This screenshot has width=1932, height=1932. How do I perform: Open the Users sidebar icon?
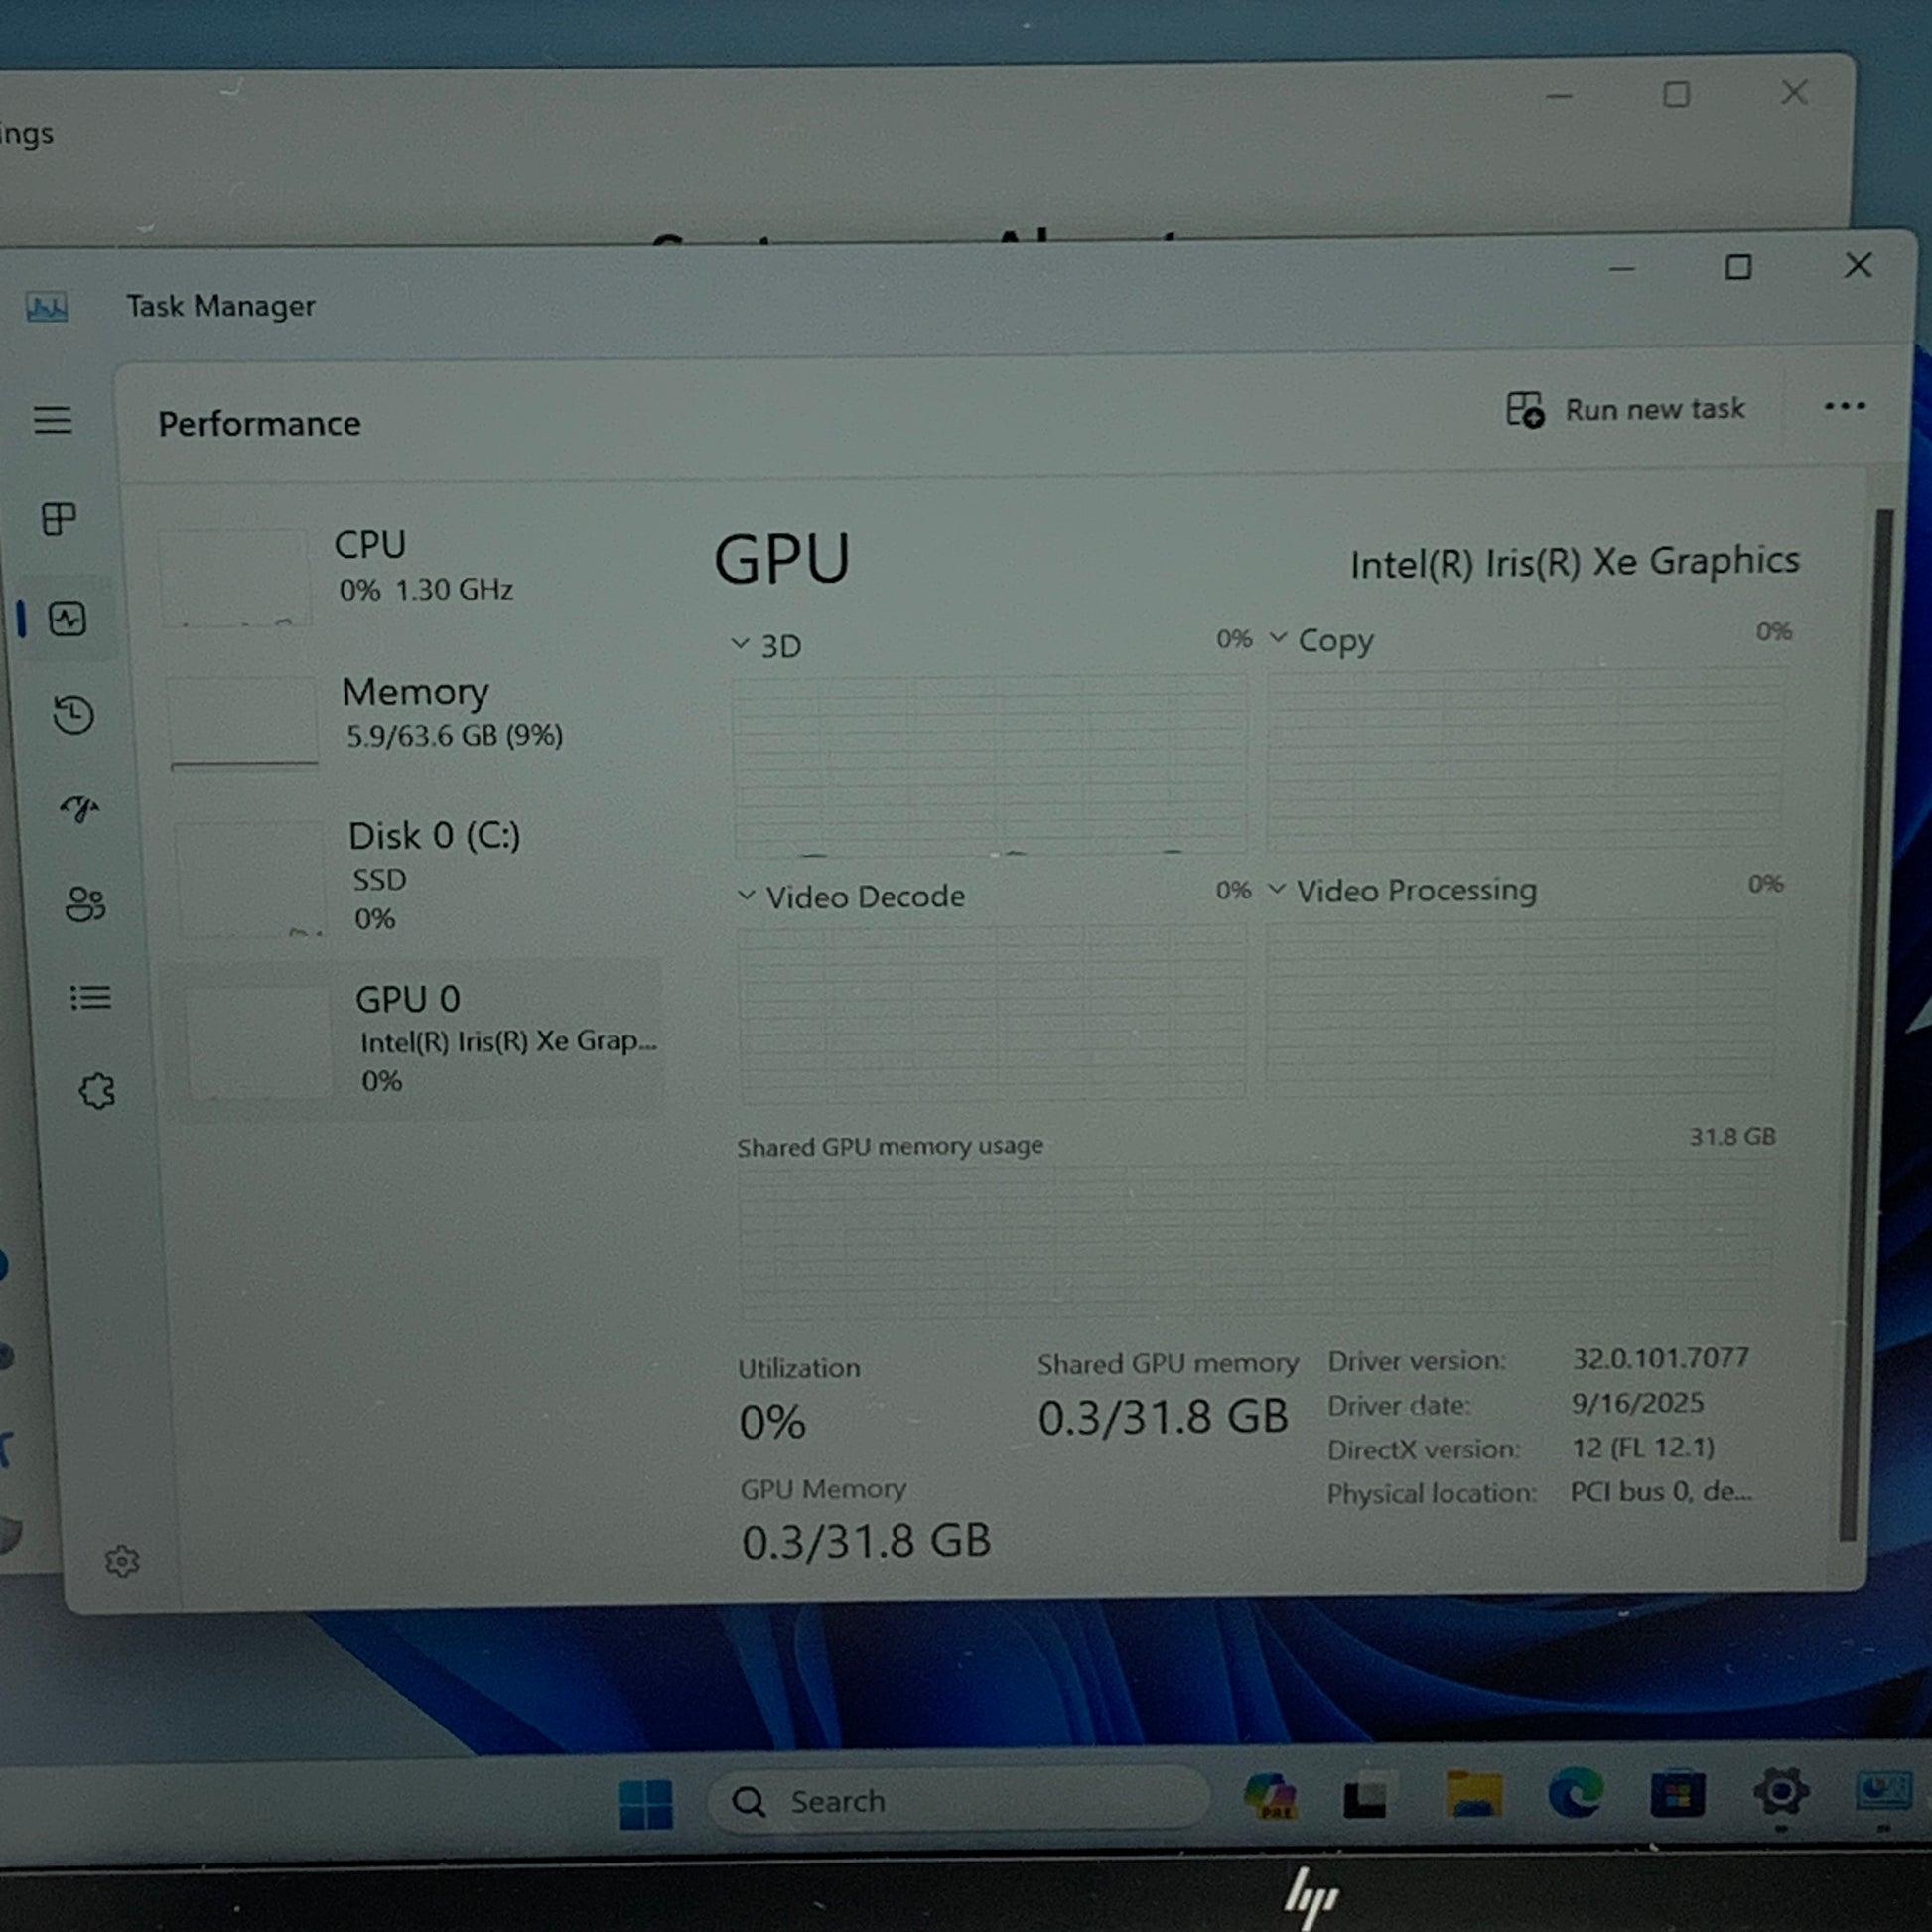(x=85, y=904)
